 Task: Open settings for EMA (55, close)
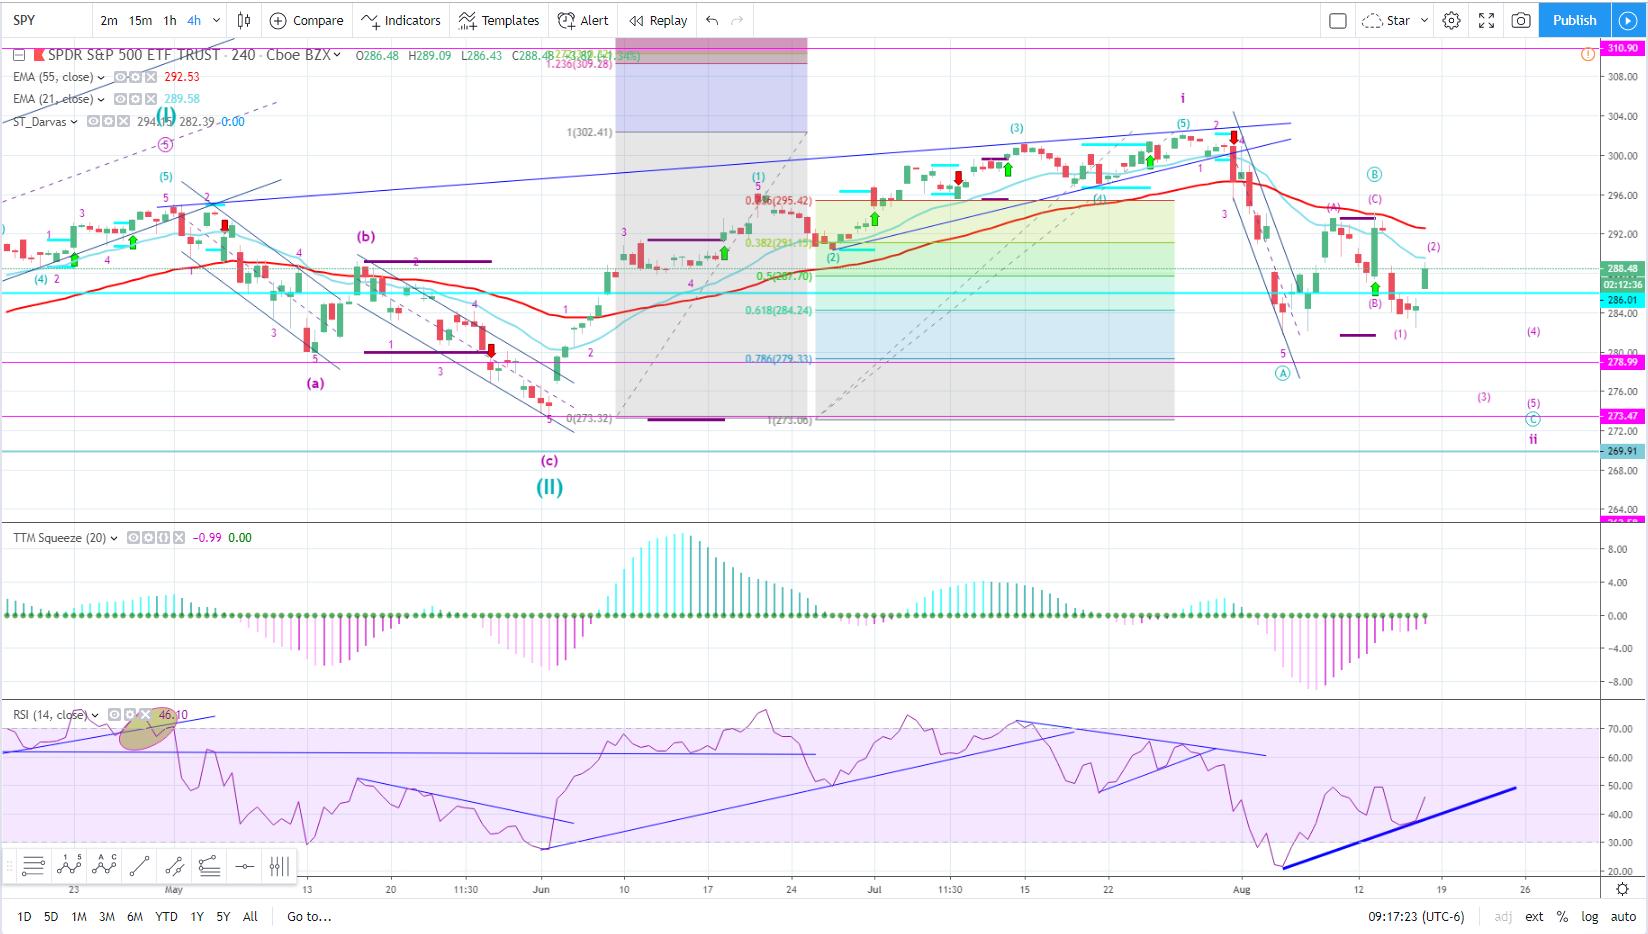[135, 77]
